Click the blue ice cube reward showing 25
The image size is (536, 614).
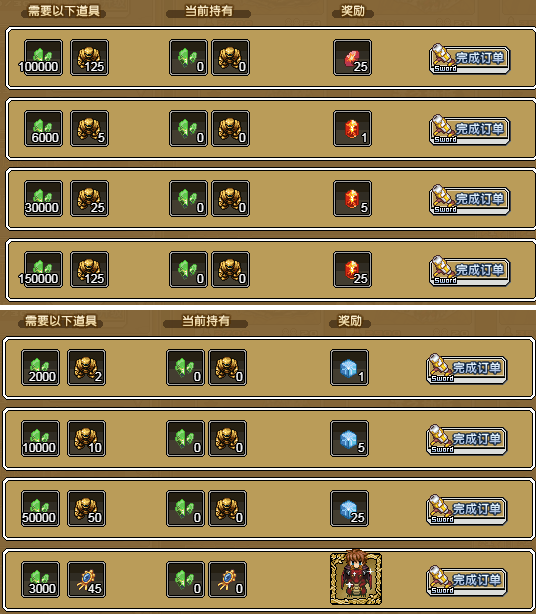pyautogui.click(x=349, y=509)
